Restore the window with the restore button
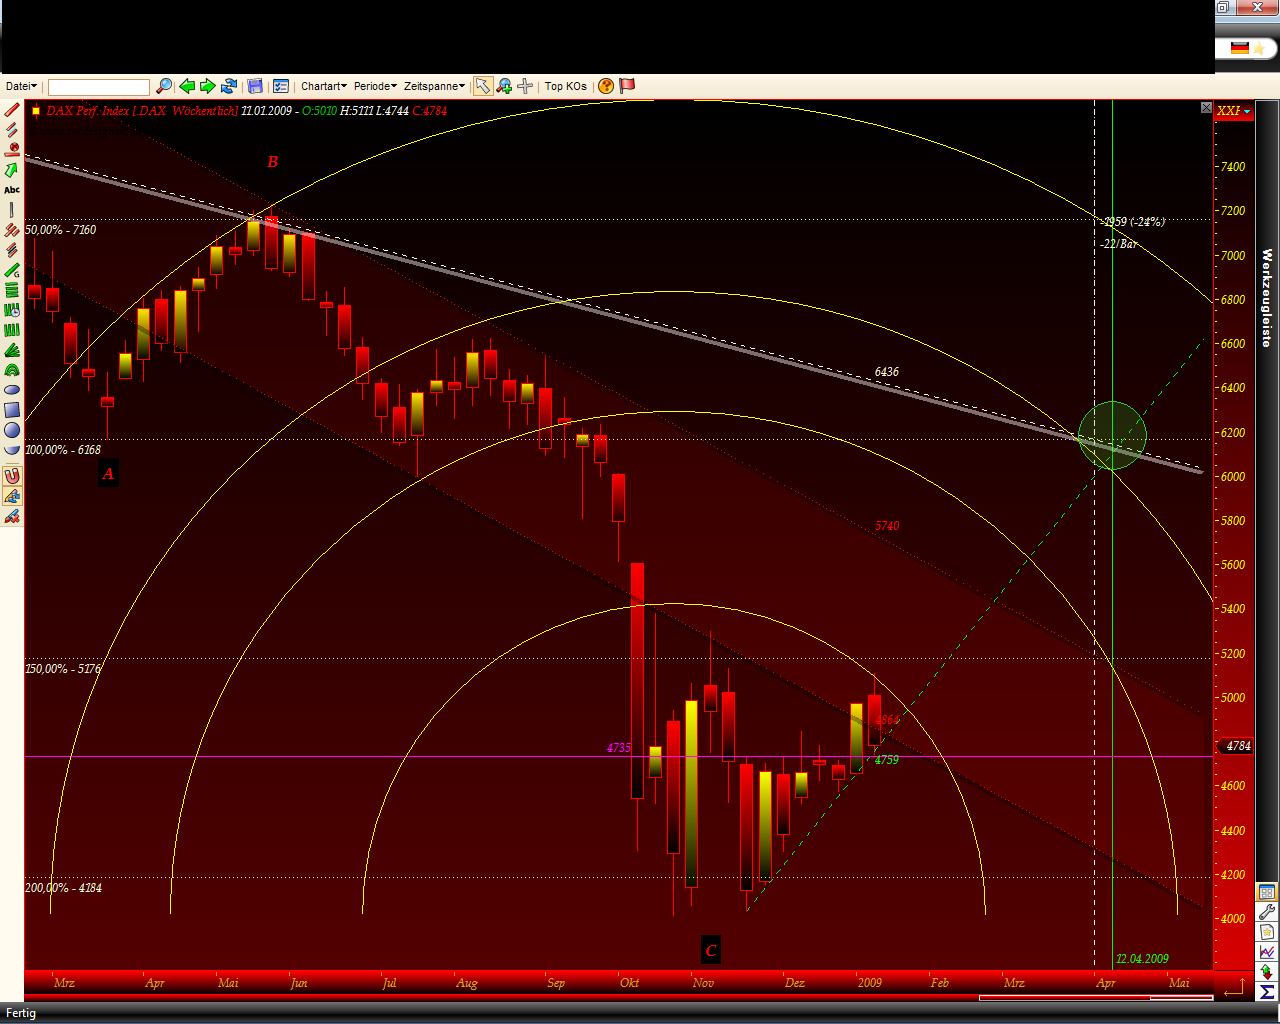The height and width of the screenshot is (1024, 1280). (x=1223, y=7)
